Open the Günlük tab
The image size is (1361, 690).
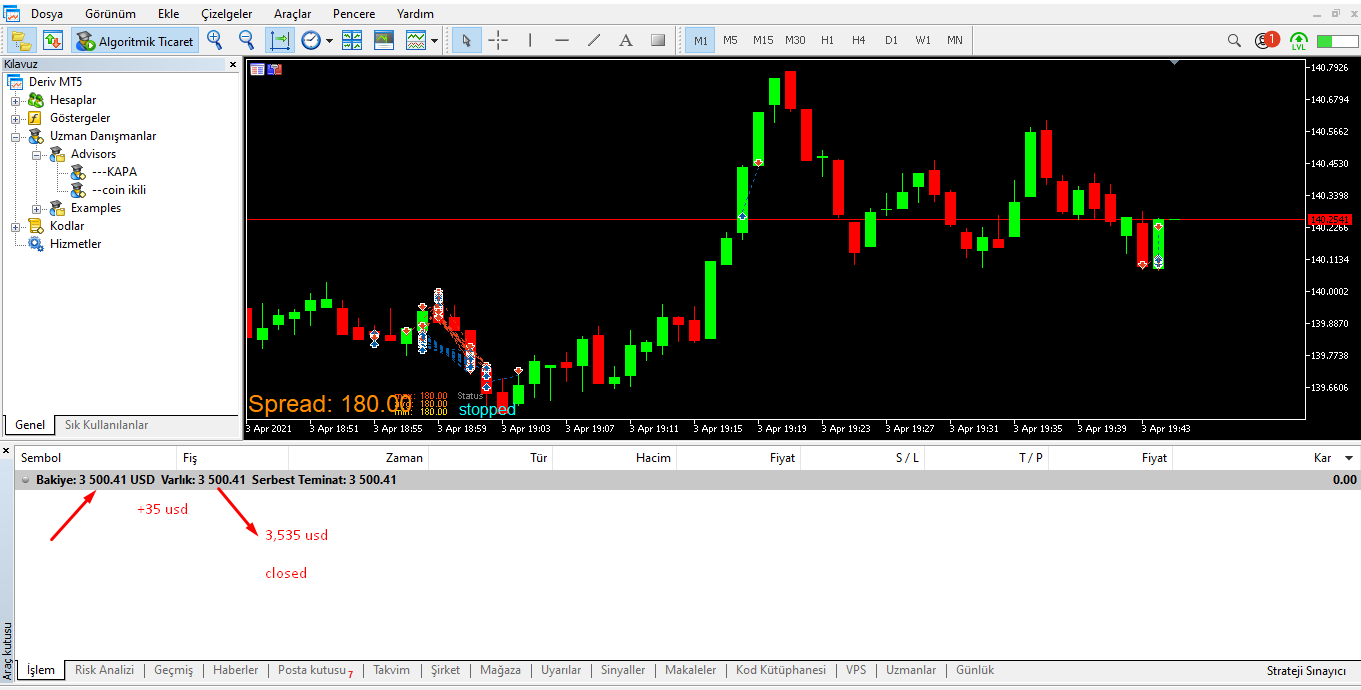[x=975, y=670]
